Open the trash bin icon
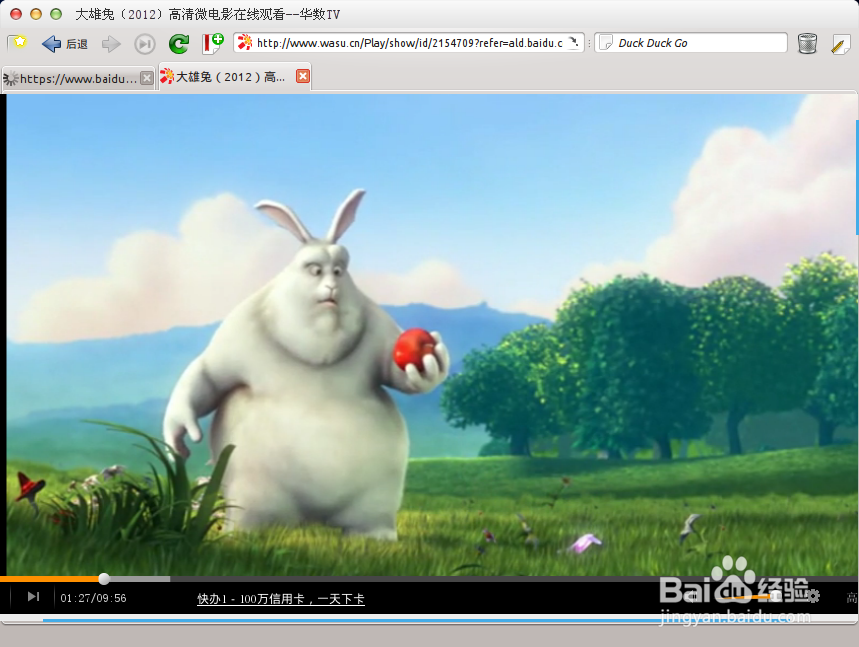The height and width of the screenshot is (647, 859). (807, 43)
